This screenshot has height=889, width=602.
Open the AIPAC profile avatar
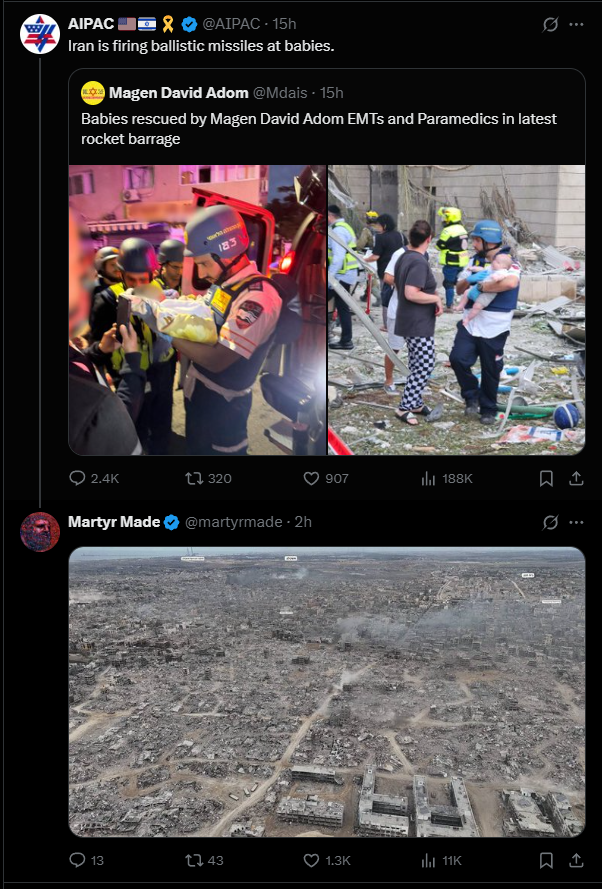pyautogui.click(x=40, y=34)
